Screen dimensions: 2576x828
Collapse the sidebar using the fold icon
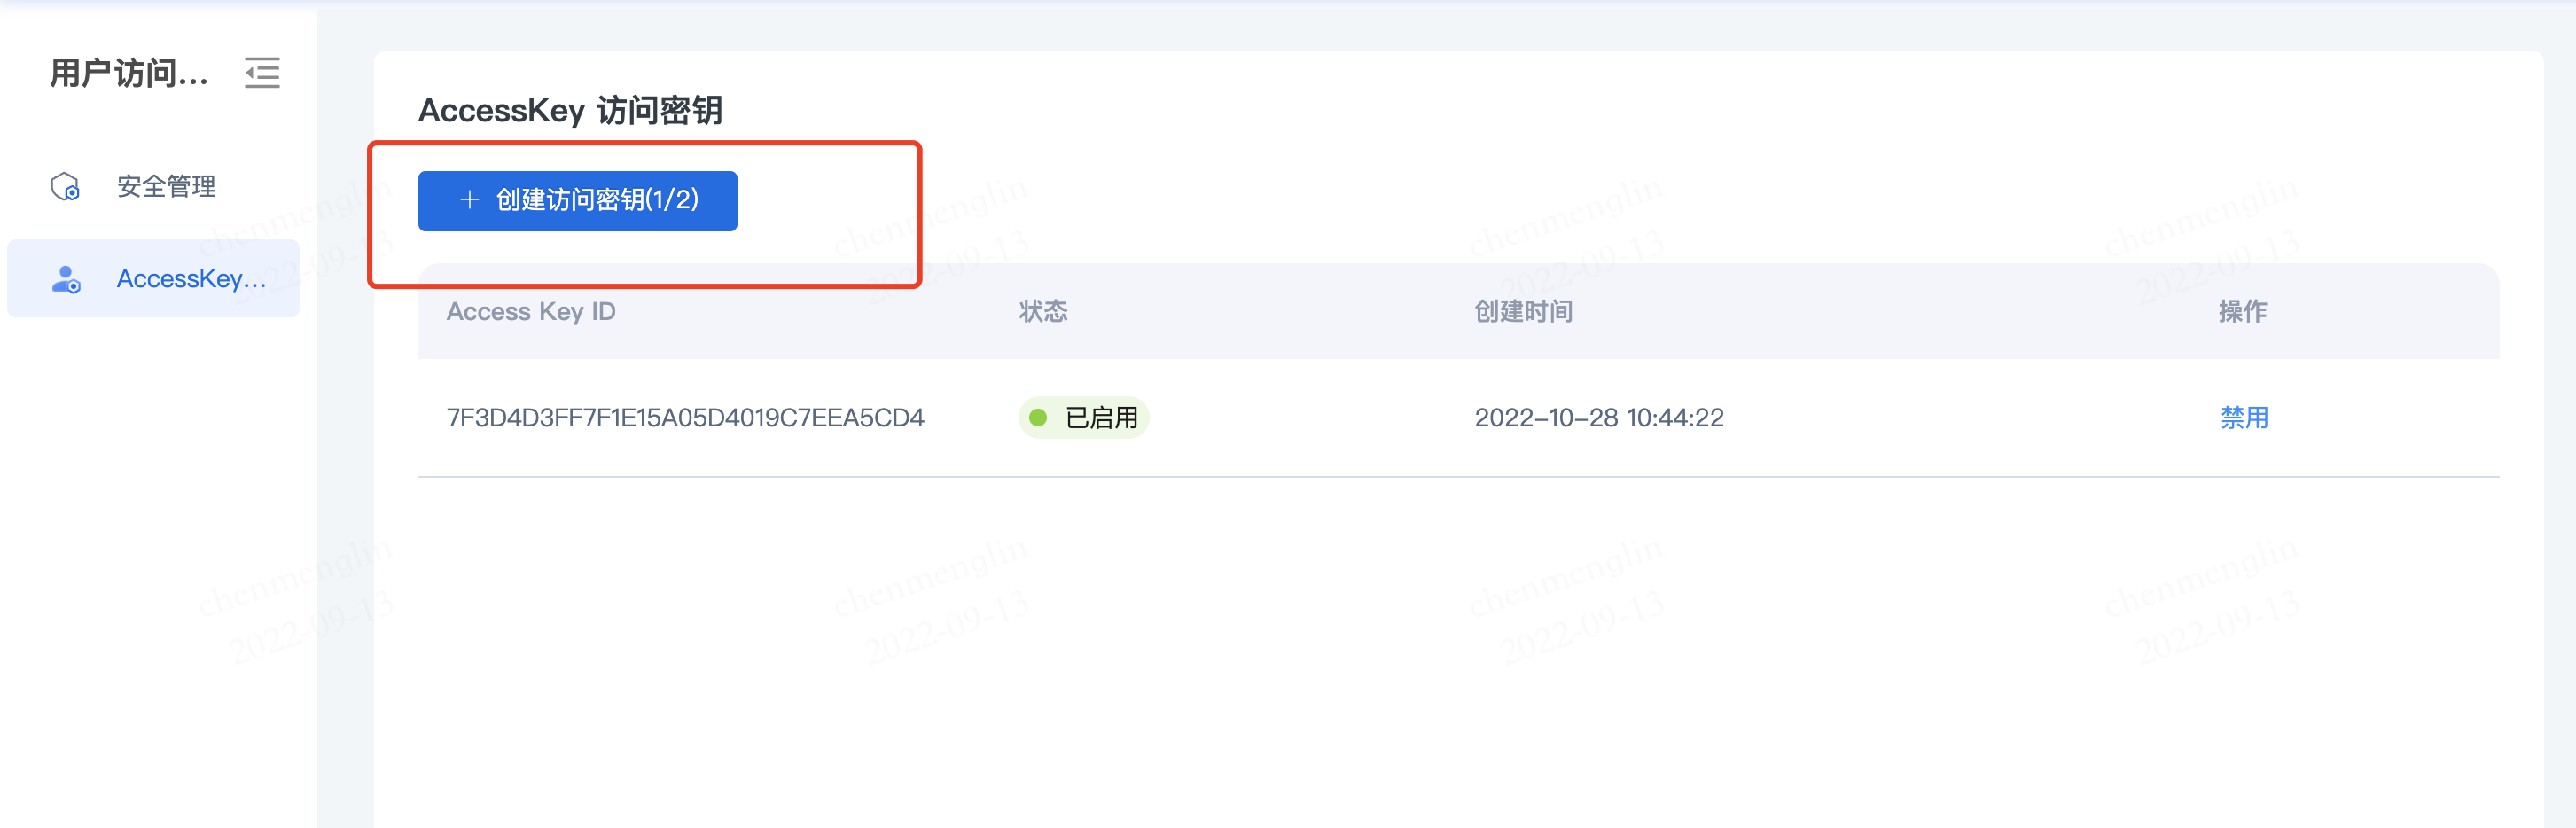pyautogui.click(x=262, y=73)
